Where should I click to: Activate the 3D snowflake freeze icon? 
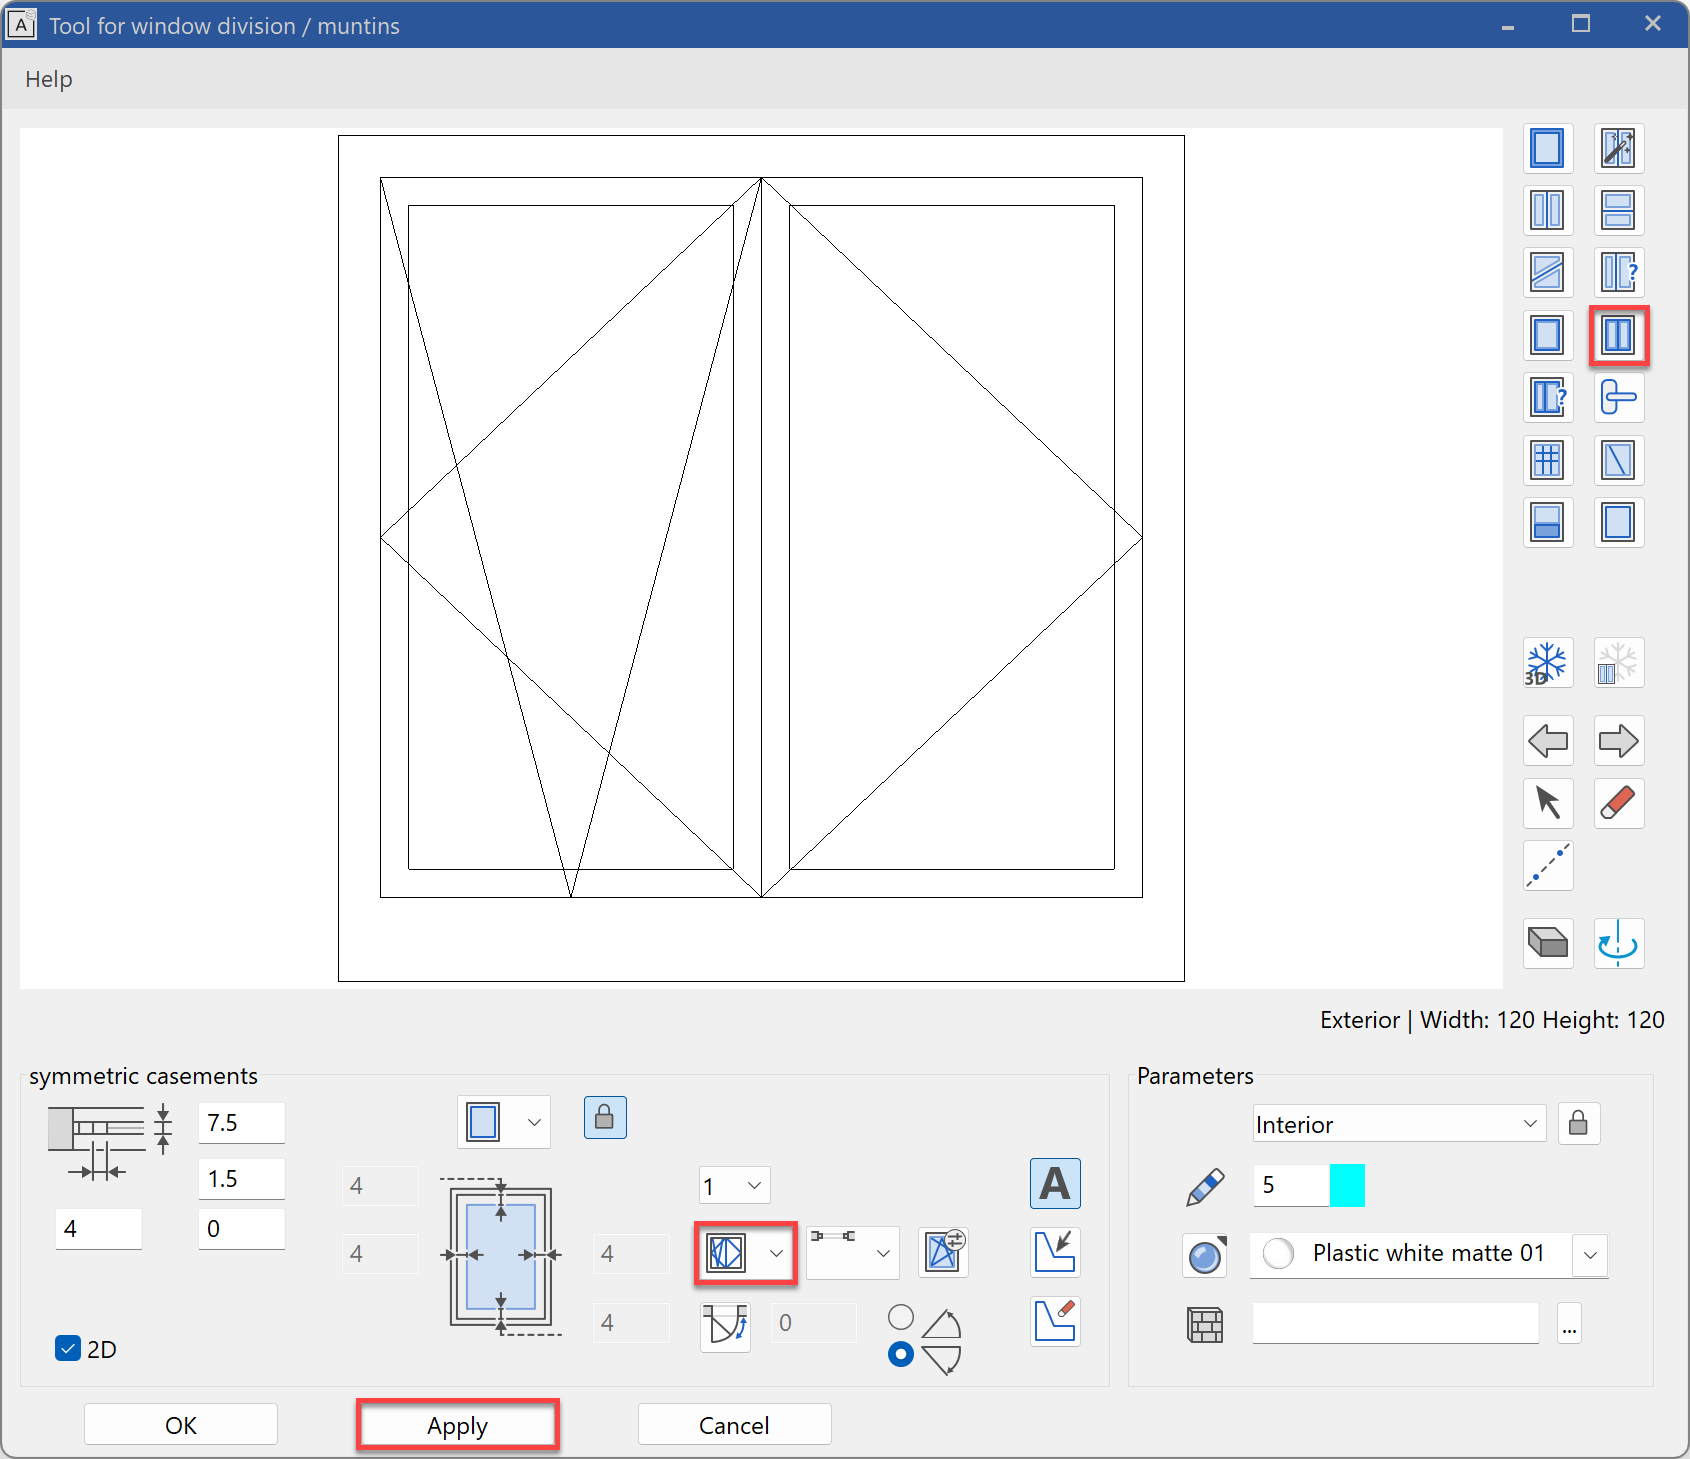point(1547,663)
